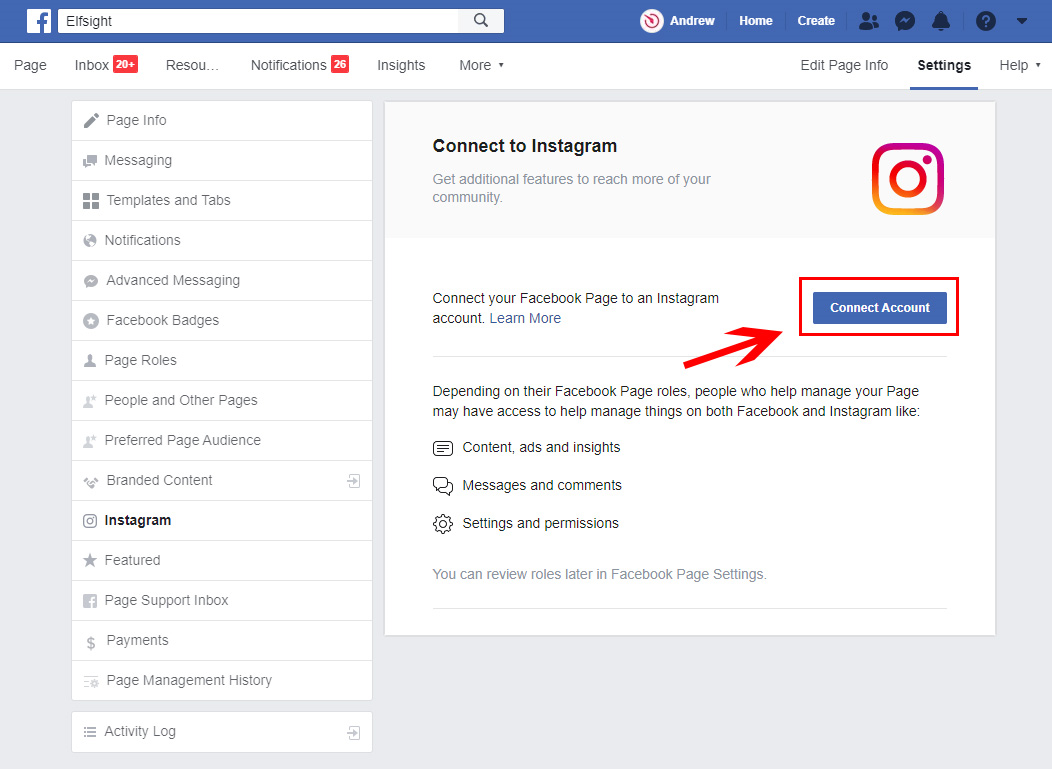
Task: Click the messages bubble icon beside 'Messages and comments'
Action: click(443, 486)
